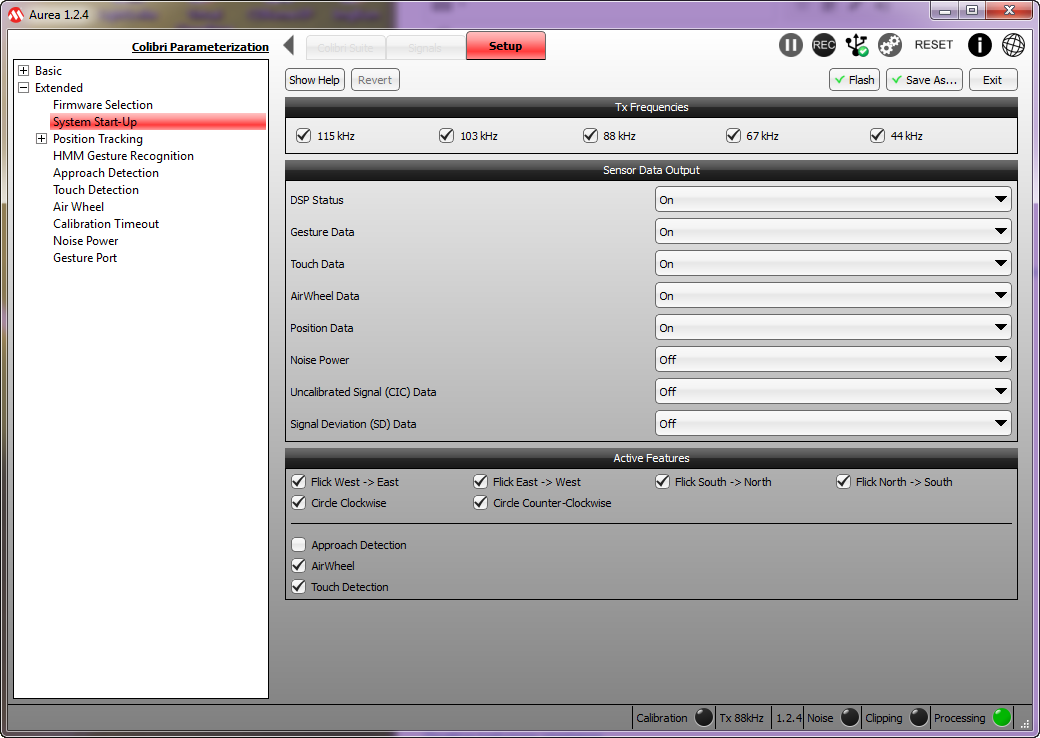Switch to the Setup tab

pos(505,46)
